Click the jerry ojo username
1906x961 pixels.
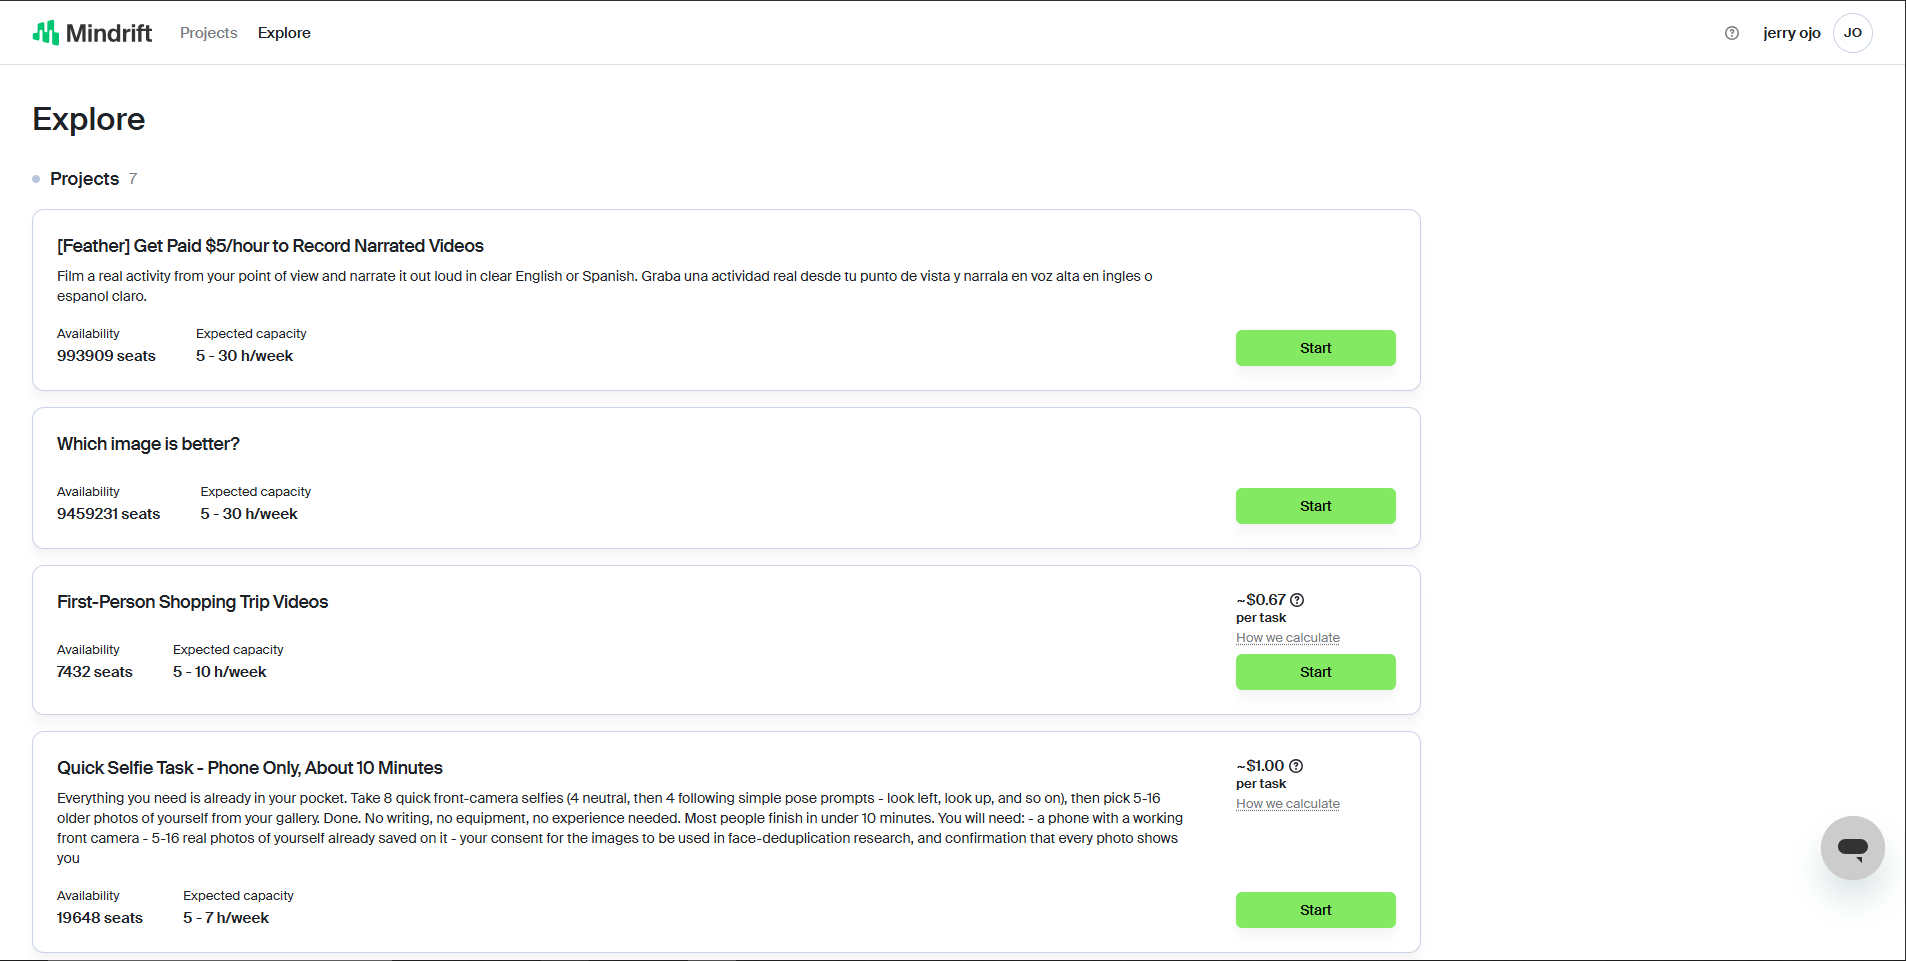coord(1792,33)
